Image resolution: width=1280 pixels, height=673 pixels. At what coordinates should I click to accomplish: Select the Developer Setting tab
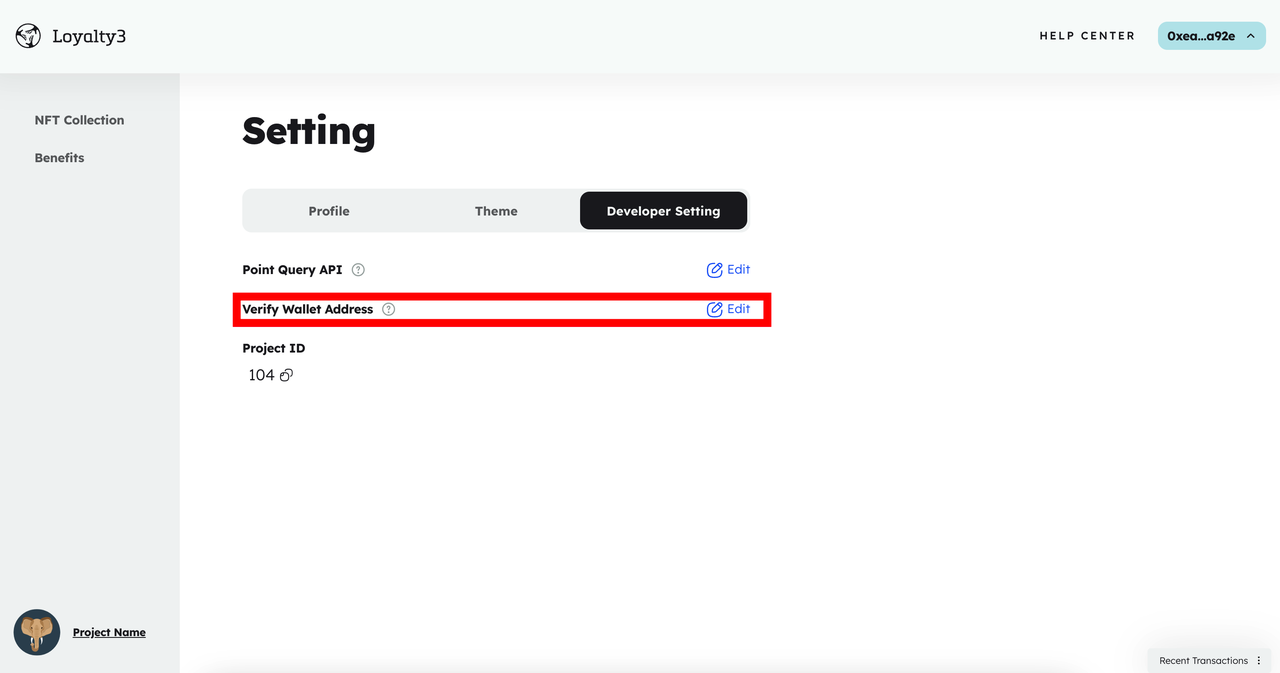click(x=663, y=211)
